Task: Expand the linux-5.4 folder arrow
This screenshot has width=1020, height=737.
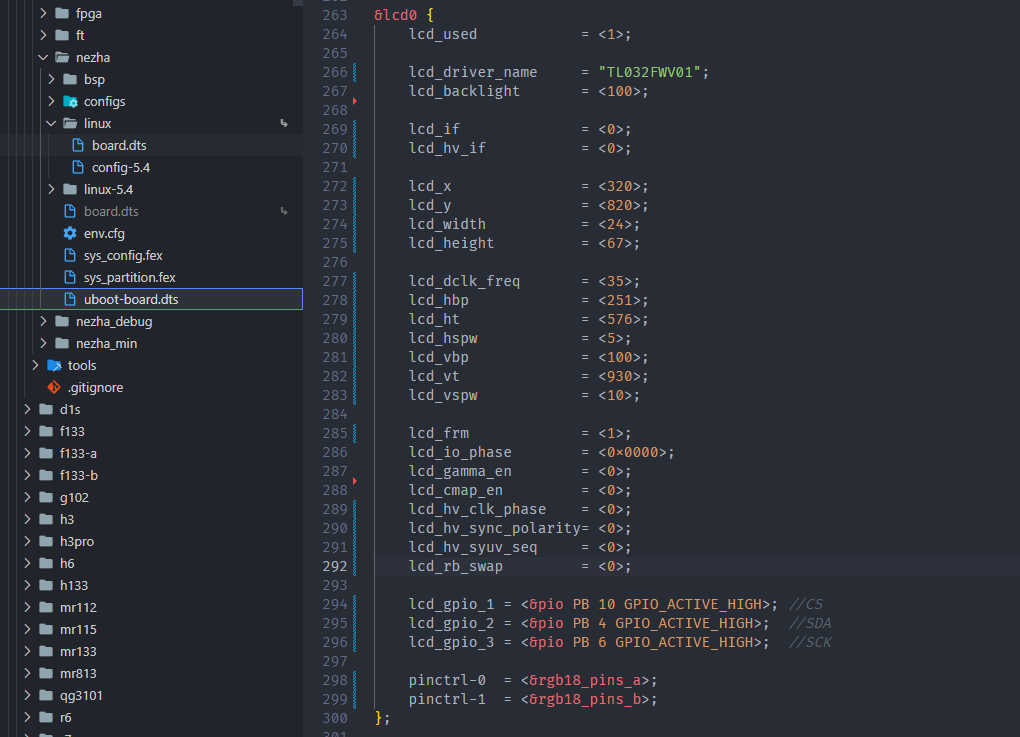Action: click(x=52, y=189)
